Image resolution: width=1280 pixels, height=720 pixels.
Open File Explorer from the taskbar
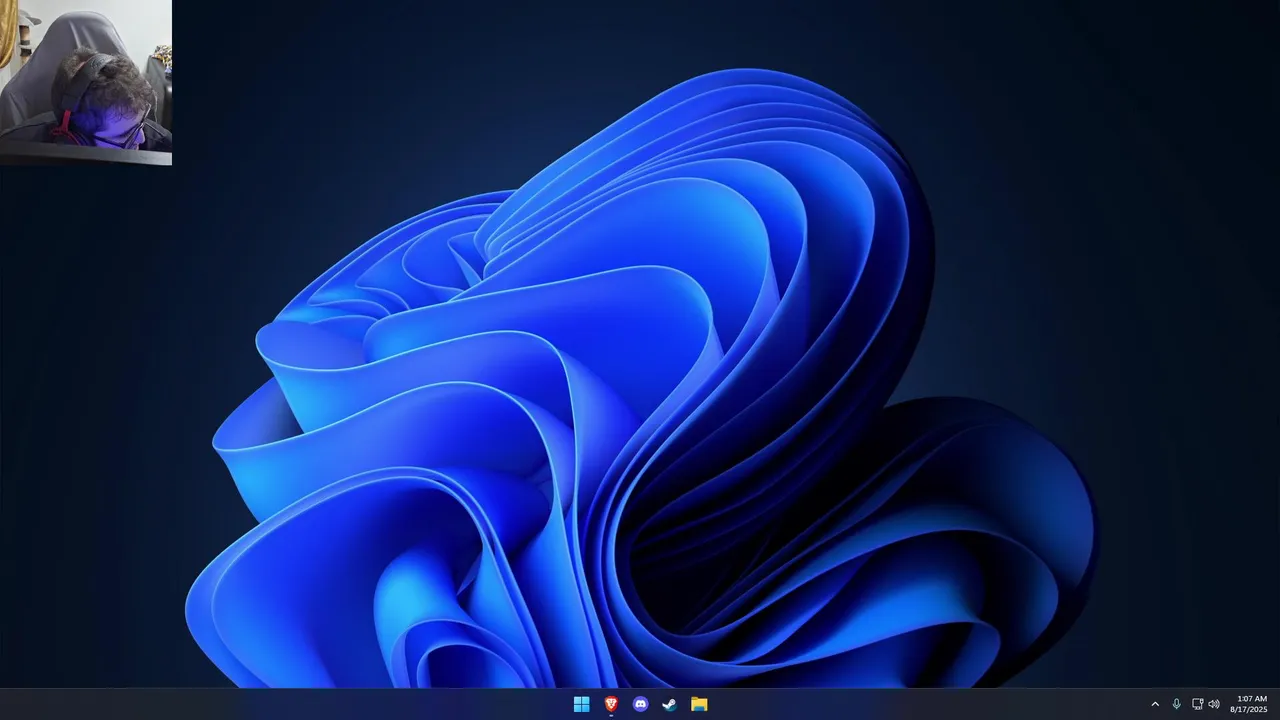click(x=699, y=704)
